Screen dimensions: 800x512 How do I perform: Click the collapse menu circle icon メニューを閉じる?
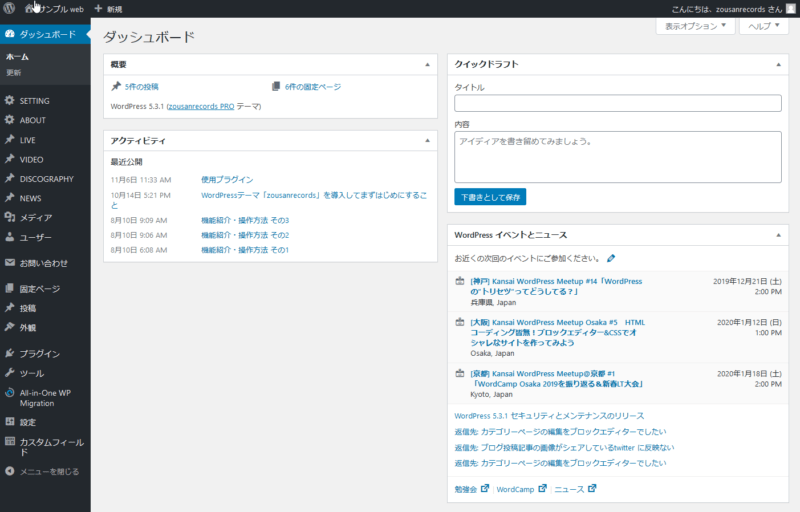9,470
